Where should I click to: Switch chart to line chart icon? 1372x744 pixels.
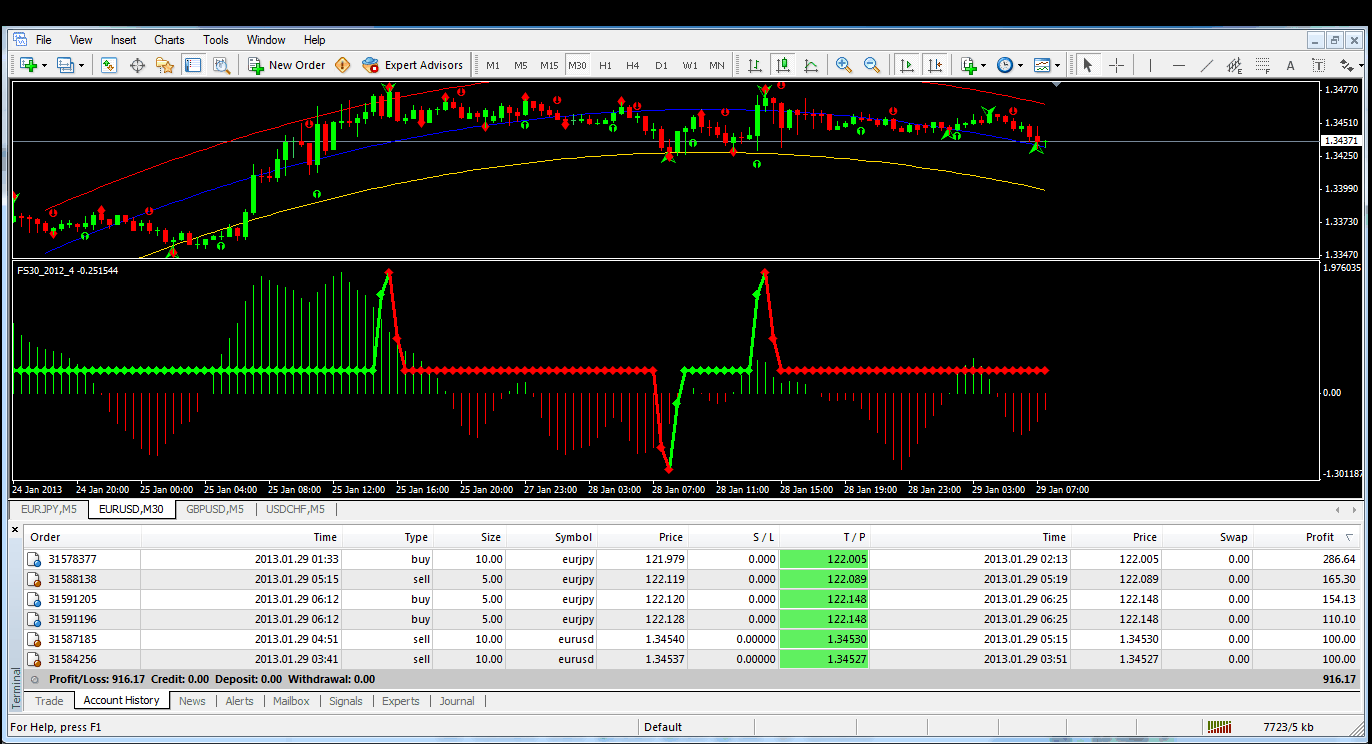tap(811, 65)
